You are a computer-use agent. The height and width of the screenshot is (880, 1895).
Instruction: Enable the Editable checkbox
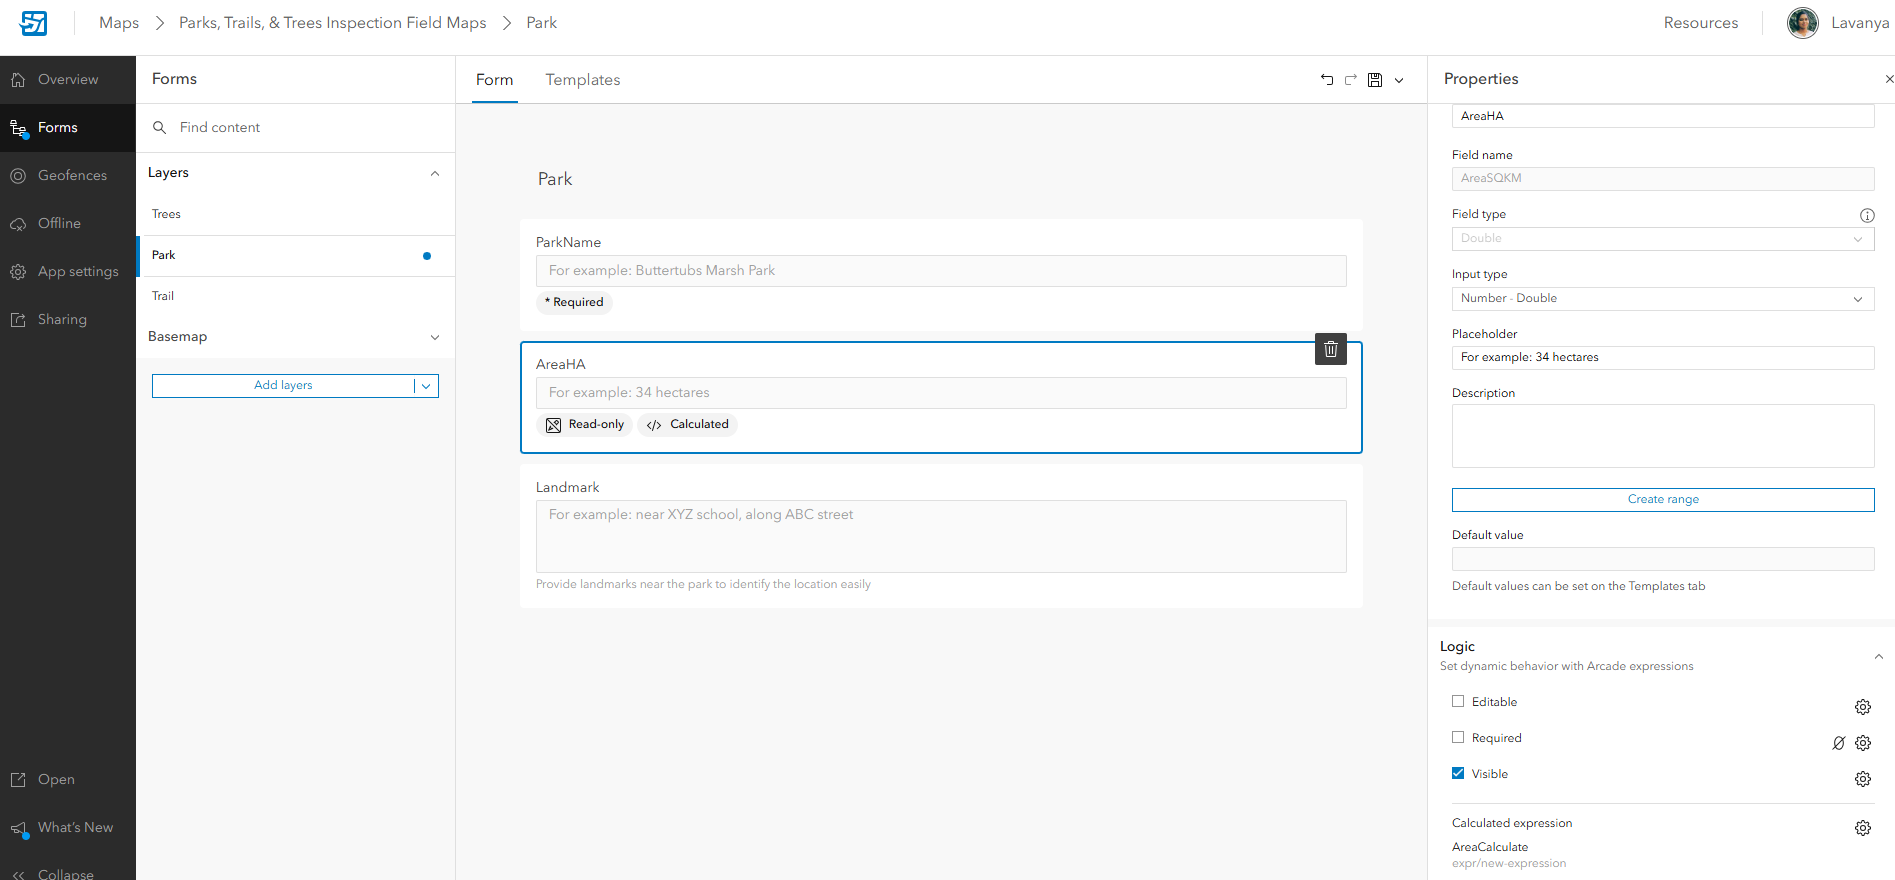(1458, 702)
